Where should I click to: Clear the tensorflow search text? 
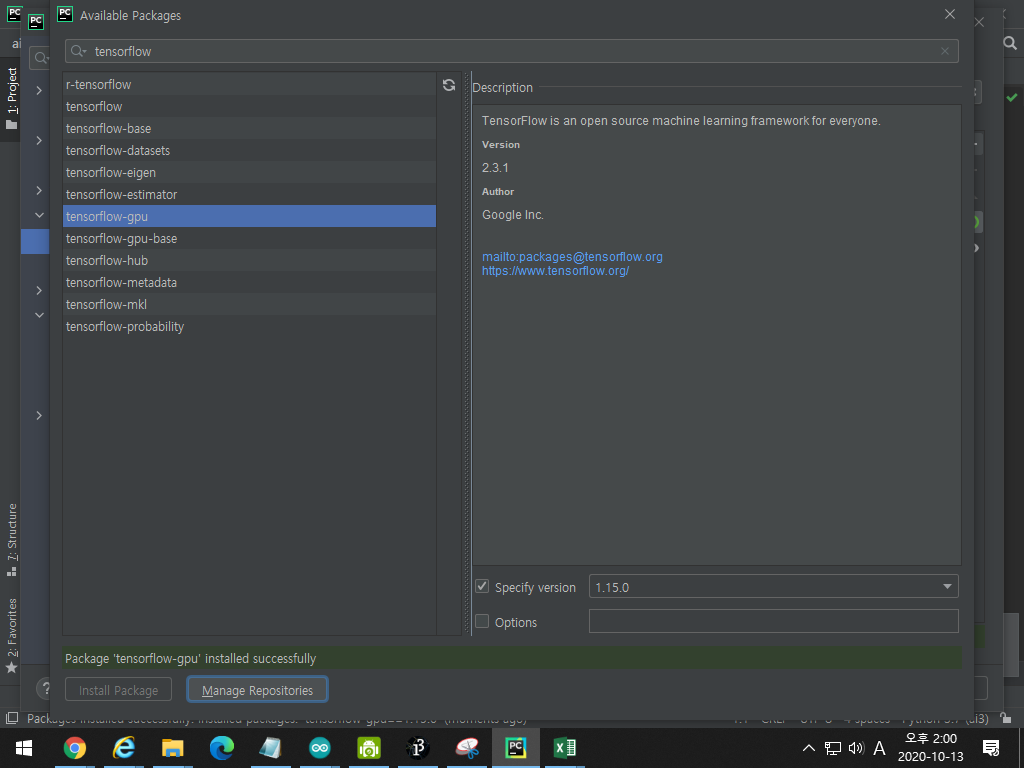(944, 51)
